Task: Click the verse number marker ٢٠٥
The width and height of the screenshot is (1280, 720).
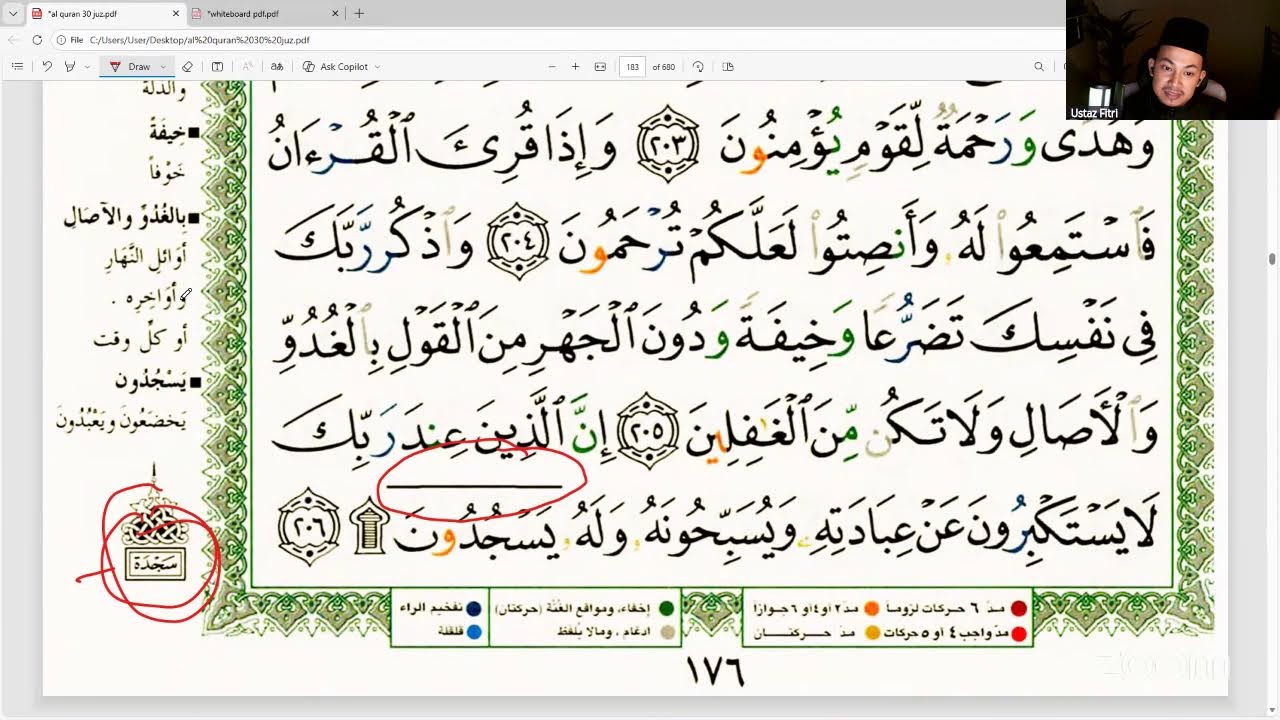Action: (649, 431)
